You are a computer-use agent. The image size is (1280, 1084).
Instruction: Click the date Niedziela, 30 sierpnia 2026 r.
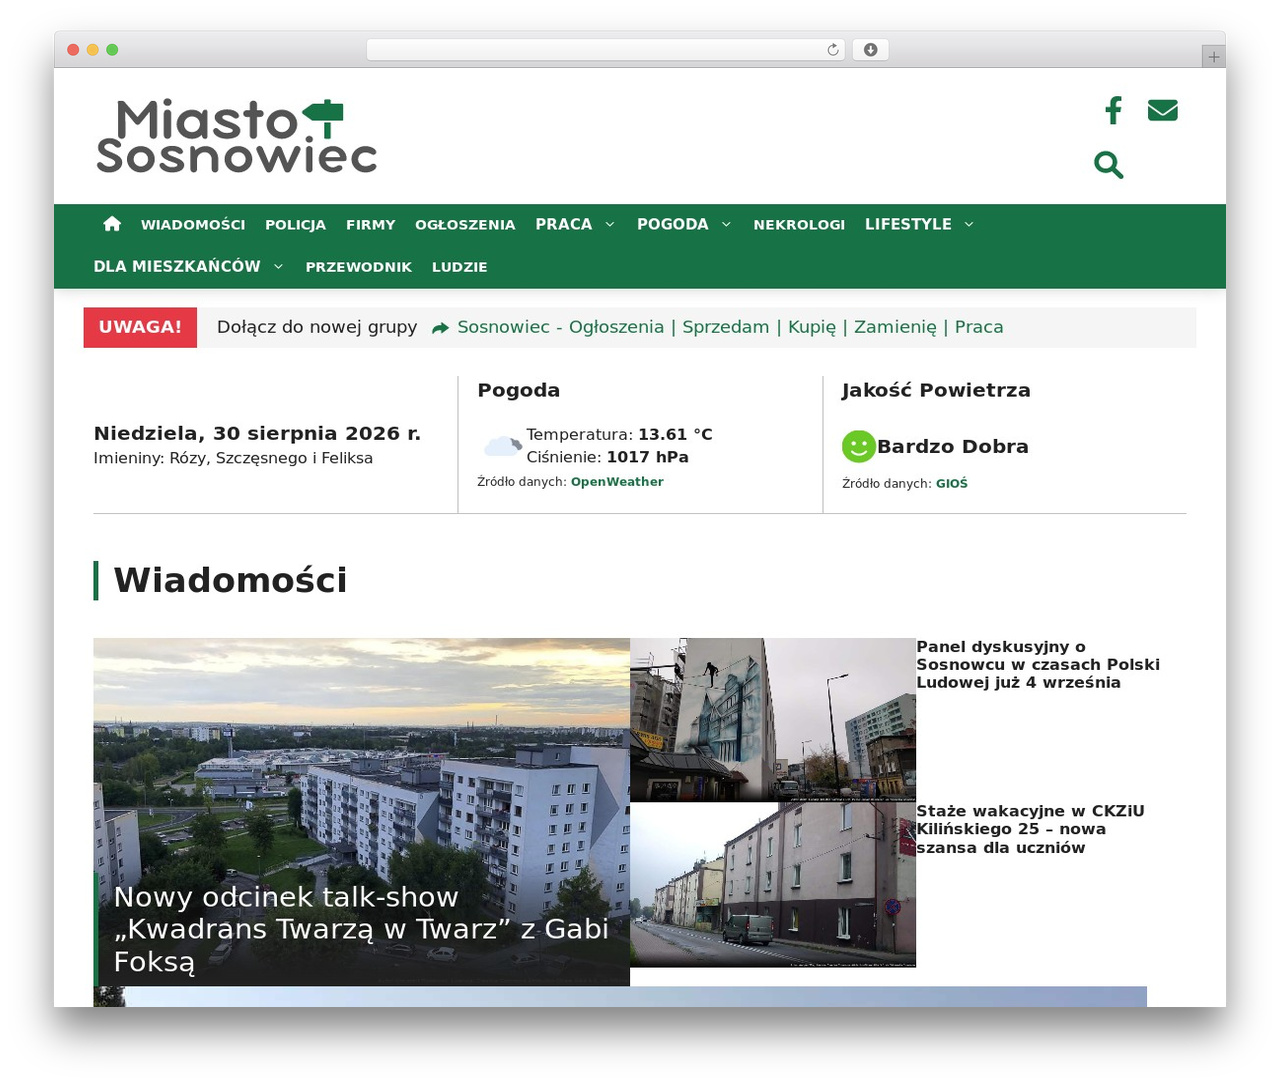pos(257,433)
